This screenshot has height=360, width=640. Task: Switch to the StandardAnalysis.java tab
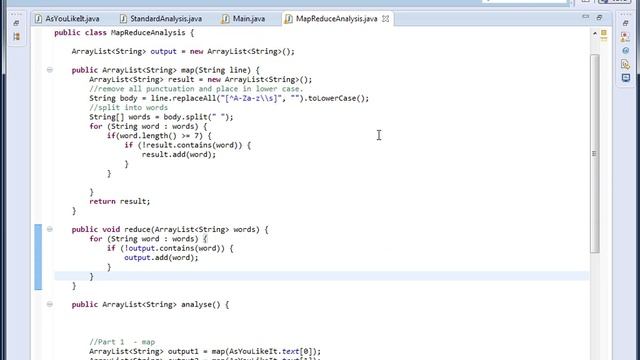click(x=161, y=19)
